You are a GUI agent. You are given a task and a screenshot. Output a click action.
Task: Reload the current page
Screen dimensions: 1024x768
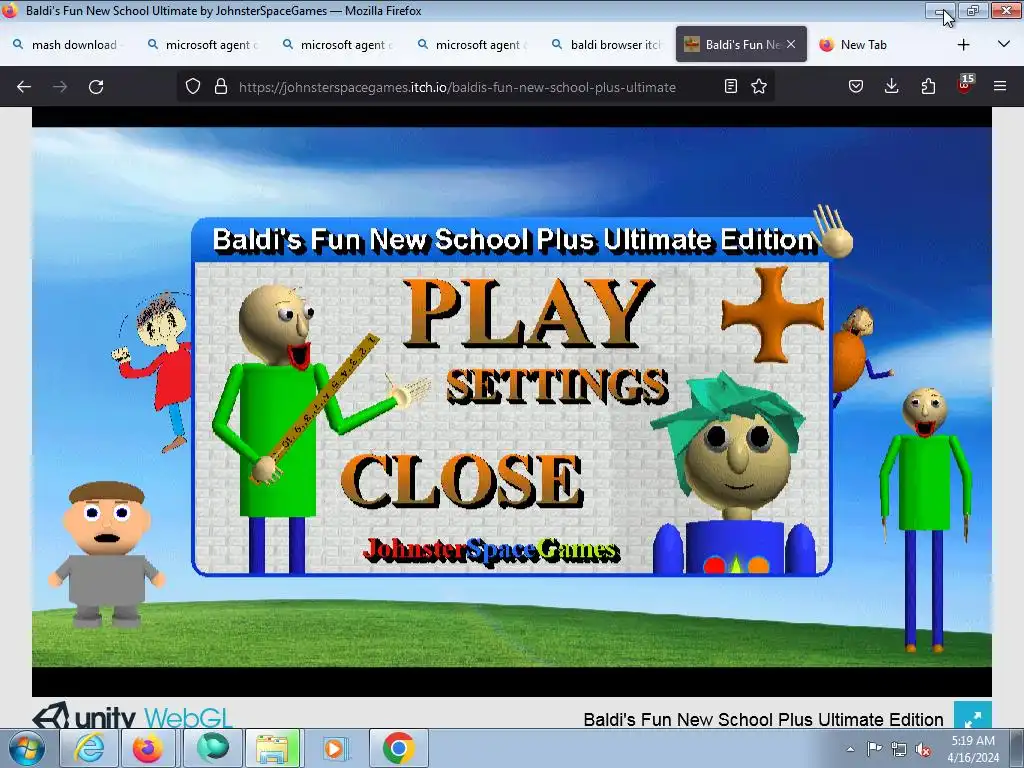[96, 87]
